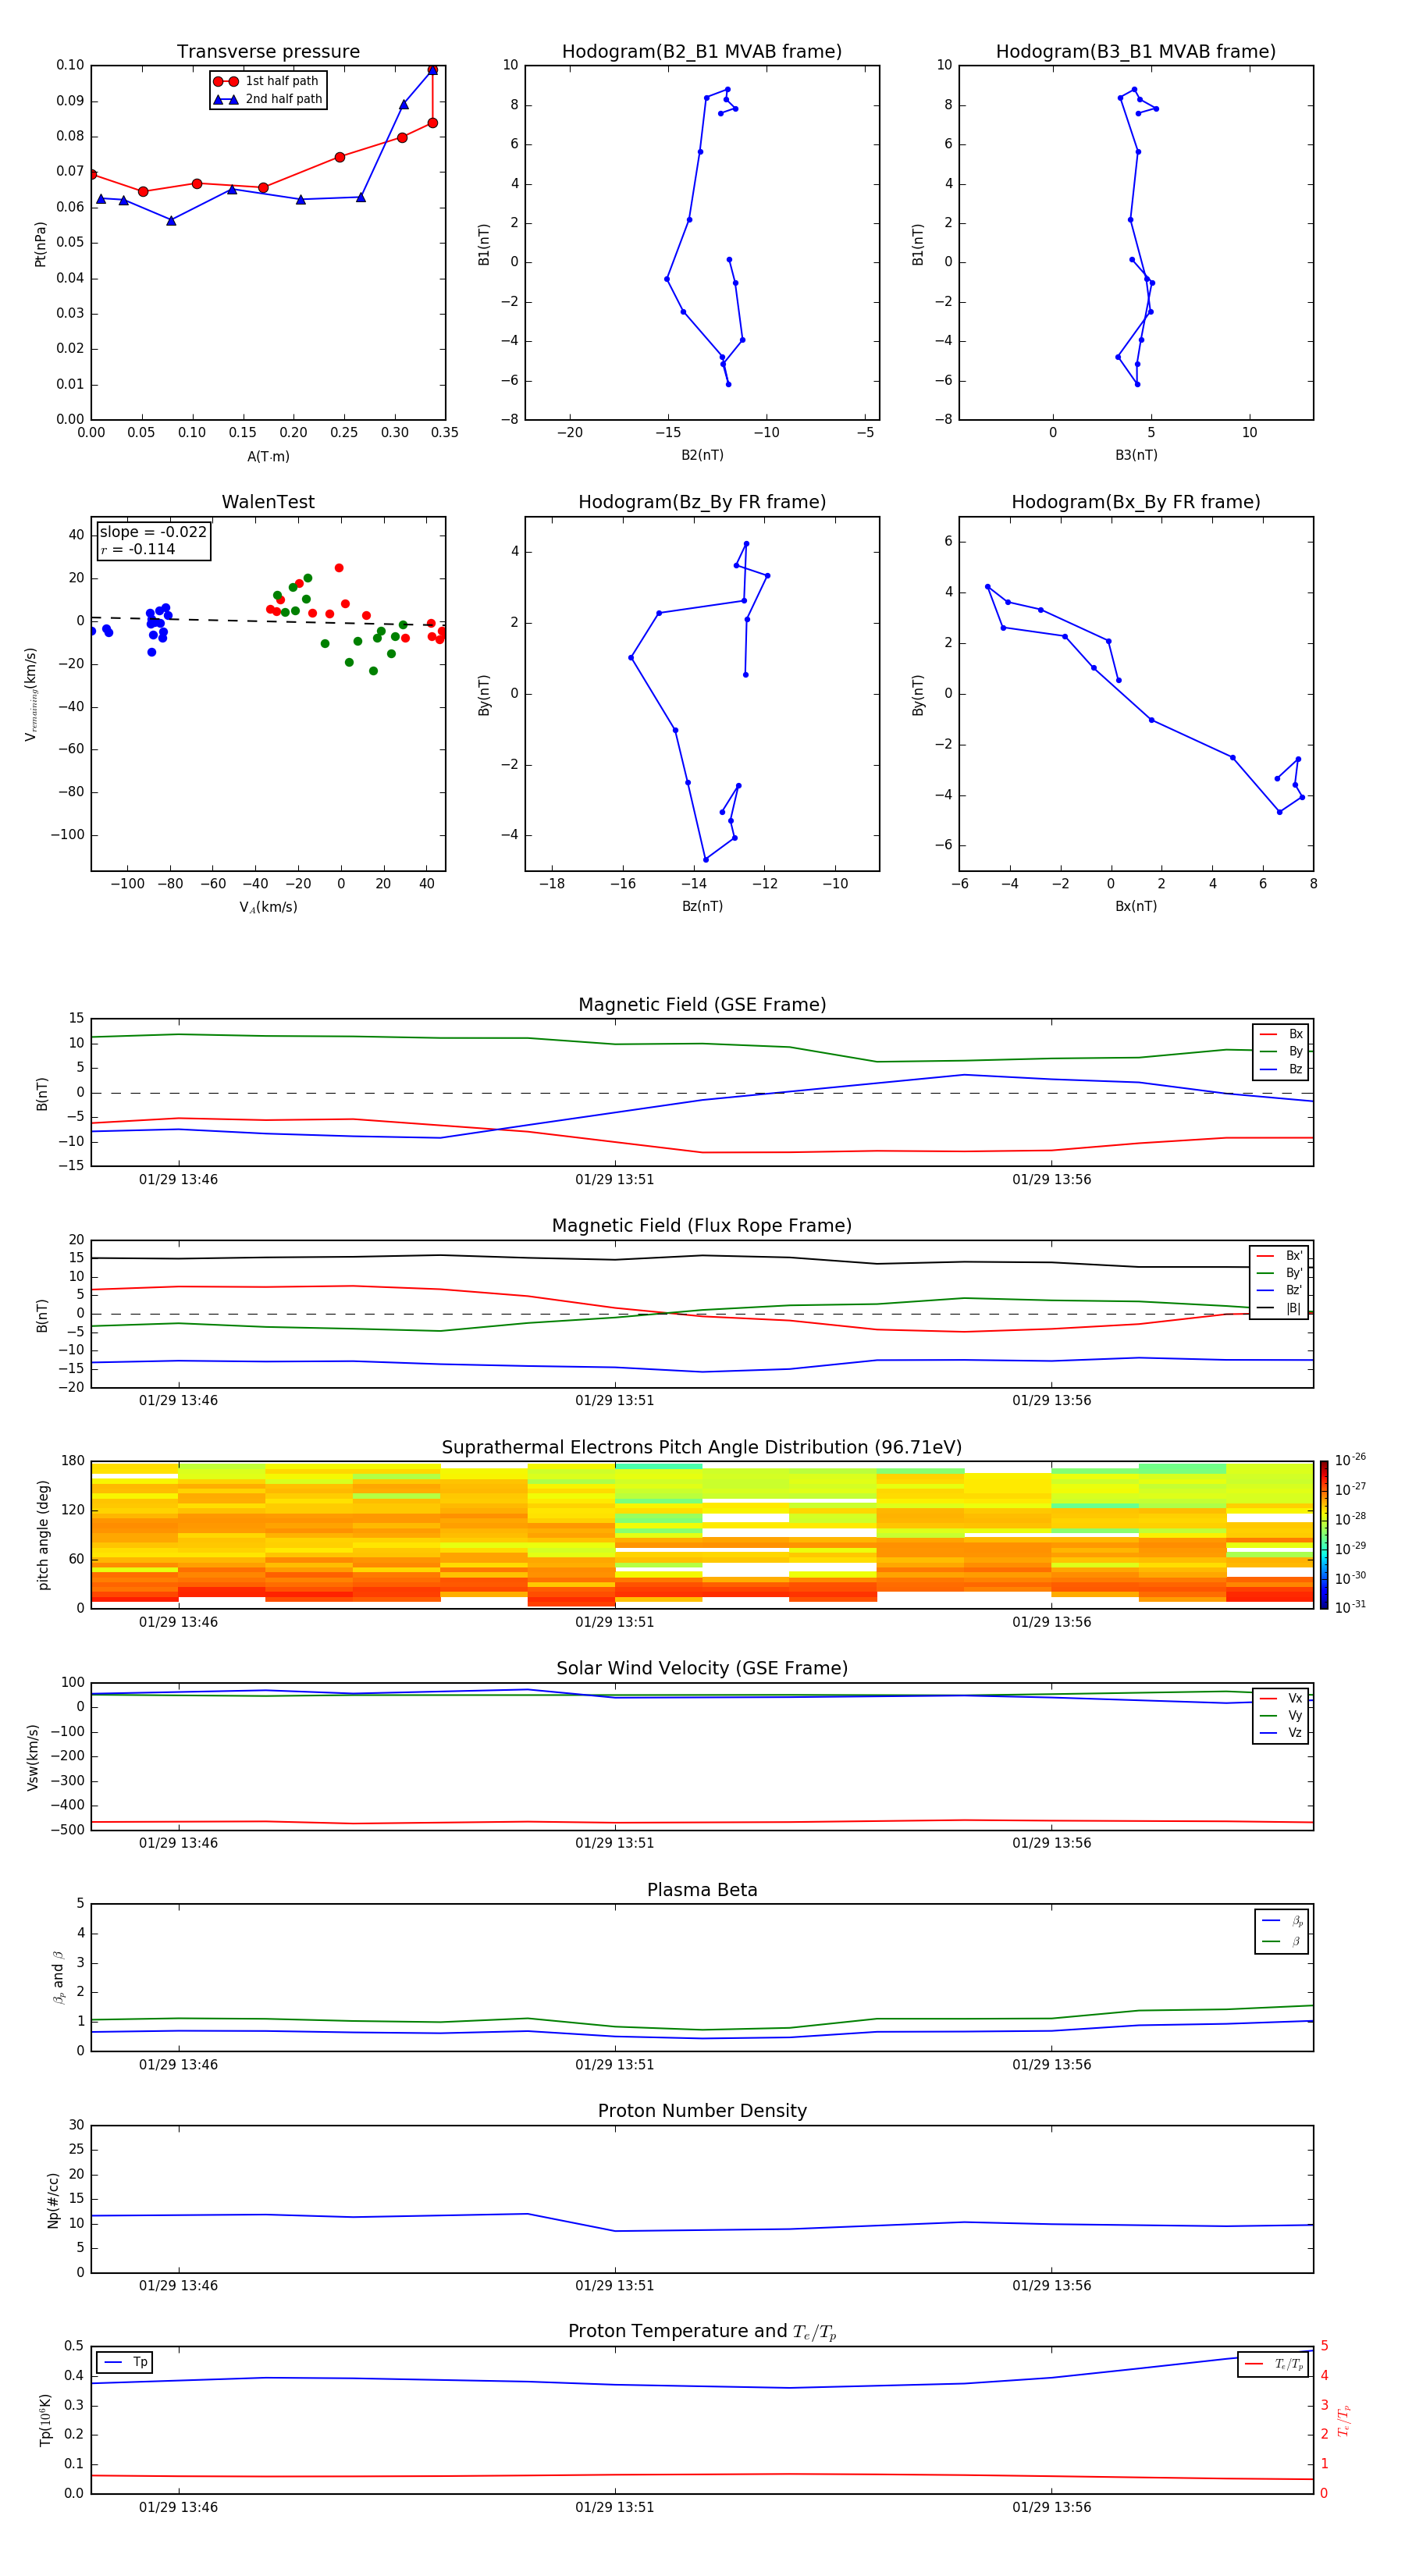Click 'Magnetic Field (Flux Rope Frame)' title
Screen dimensions: 1405x2576
coord(702,1226)
